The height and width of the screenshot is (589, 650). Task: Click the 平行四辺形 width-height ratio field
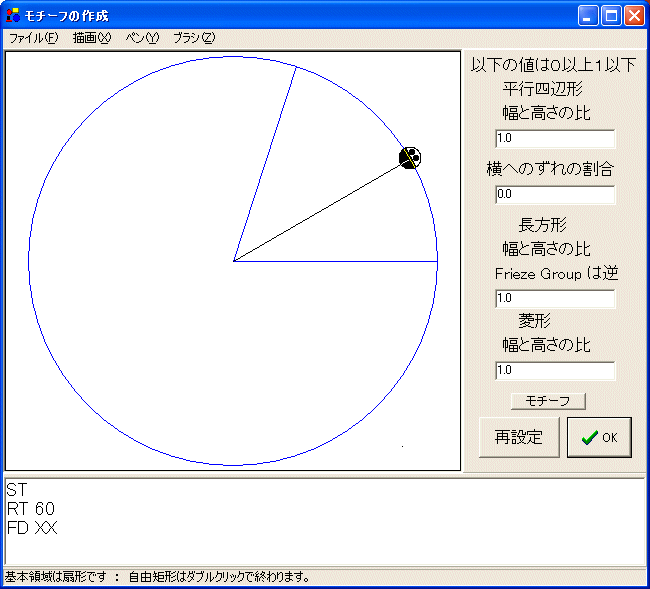click(x=555, y=138)
